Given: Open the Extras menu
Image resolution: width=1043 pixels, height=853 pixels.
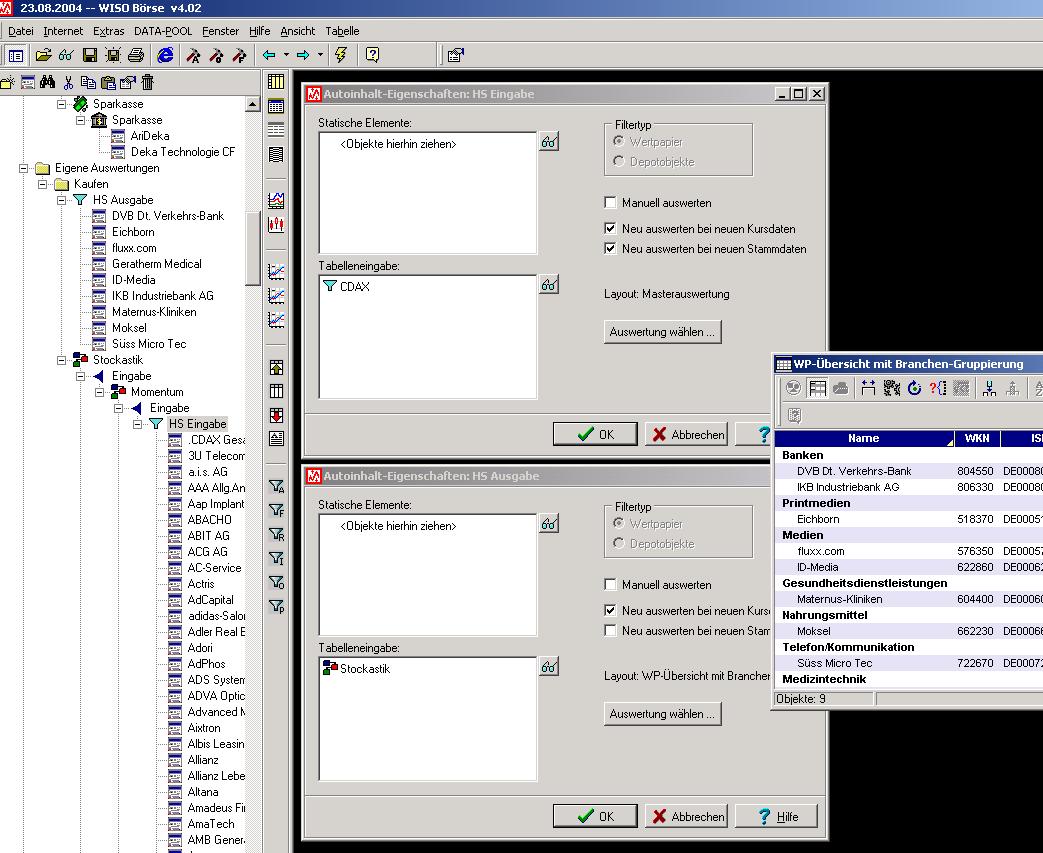Looking at the screenshot, I should coord(108,31).
